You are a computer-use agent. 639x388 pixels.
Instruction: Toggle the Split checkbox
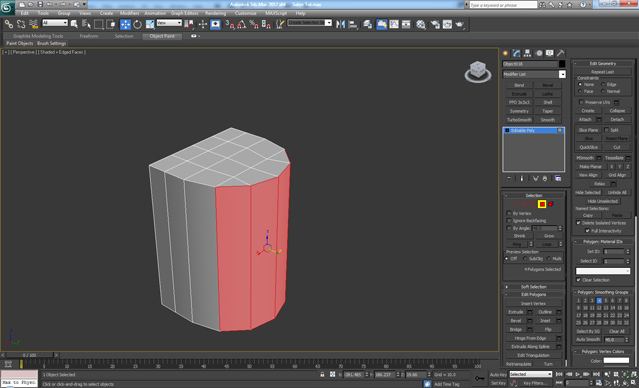[x=606, y=130]
